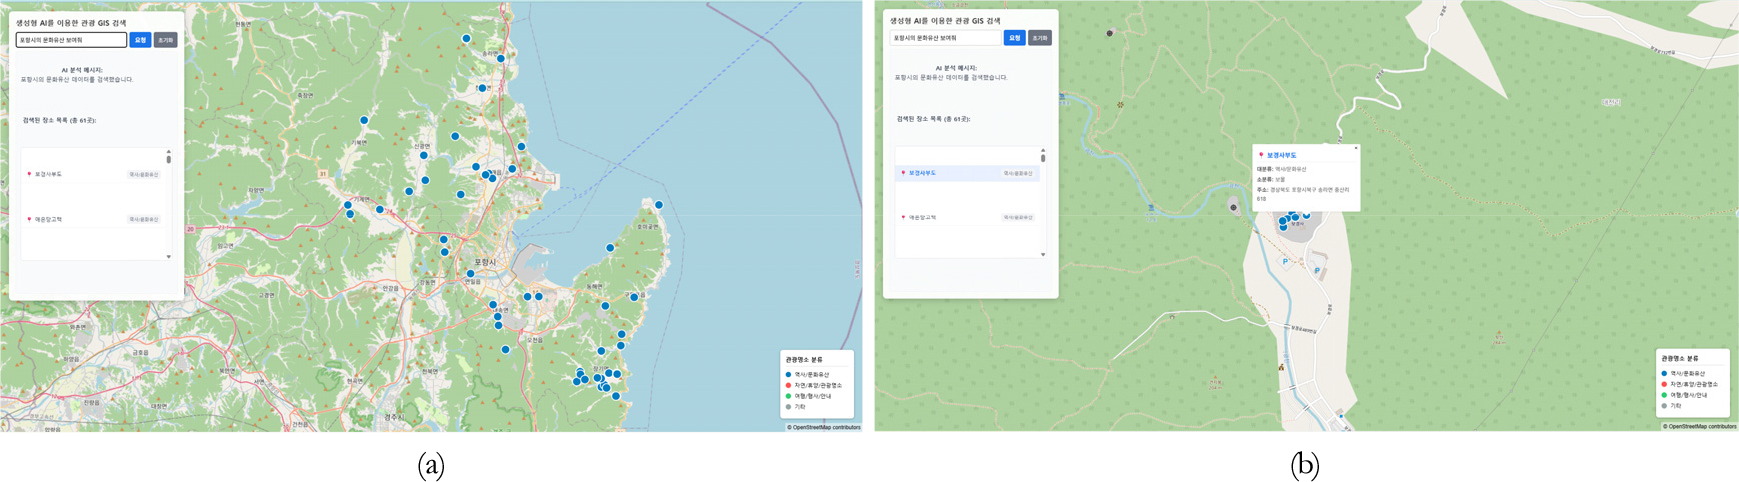
Task: Click the green 여행/행사/안내 legend dot in panel (b)
Action: 1664,395
